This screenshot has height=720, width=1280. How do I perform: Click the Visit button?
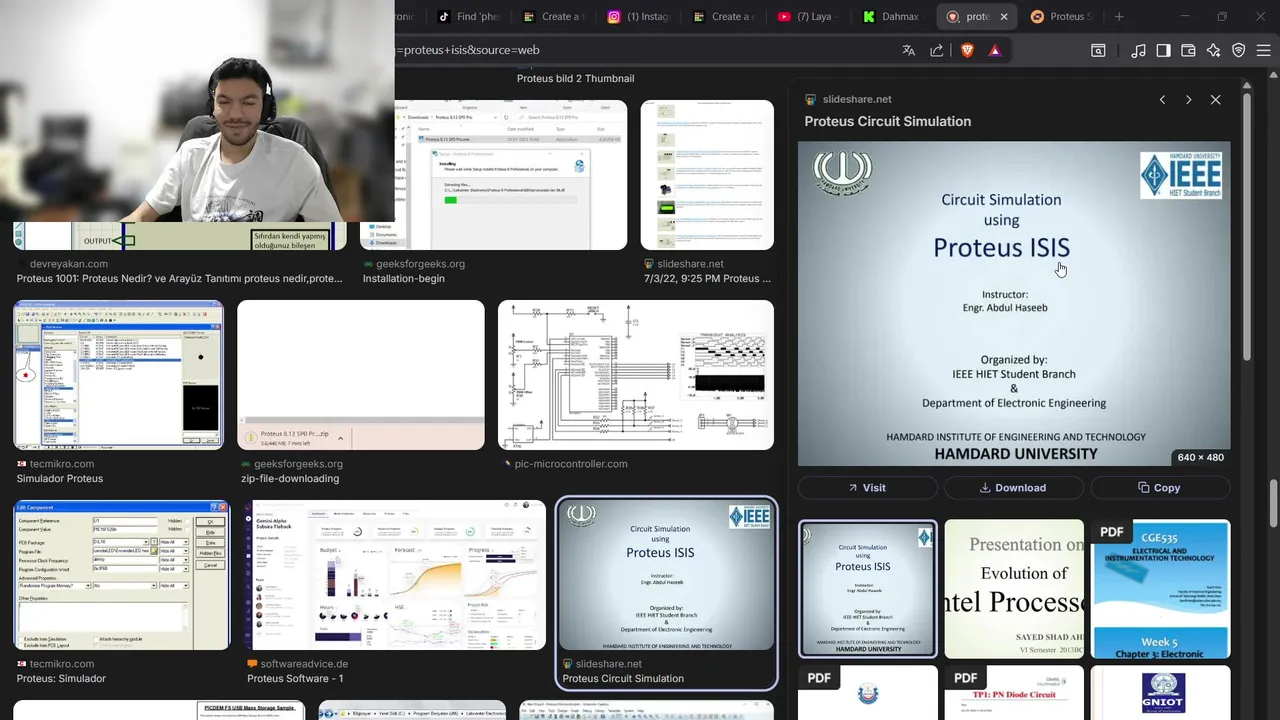(x=867, y=488)
